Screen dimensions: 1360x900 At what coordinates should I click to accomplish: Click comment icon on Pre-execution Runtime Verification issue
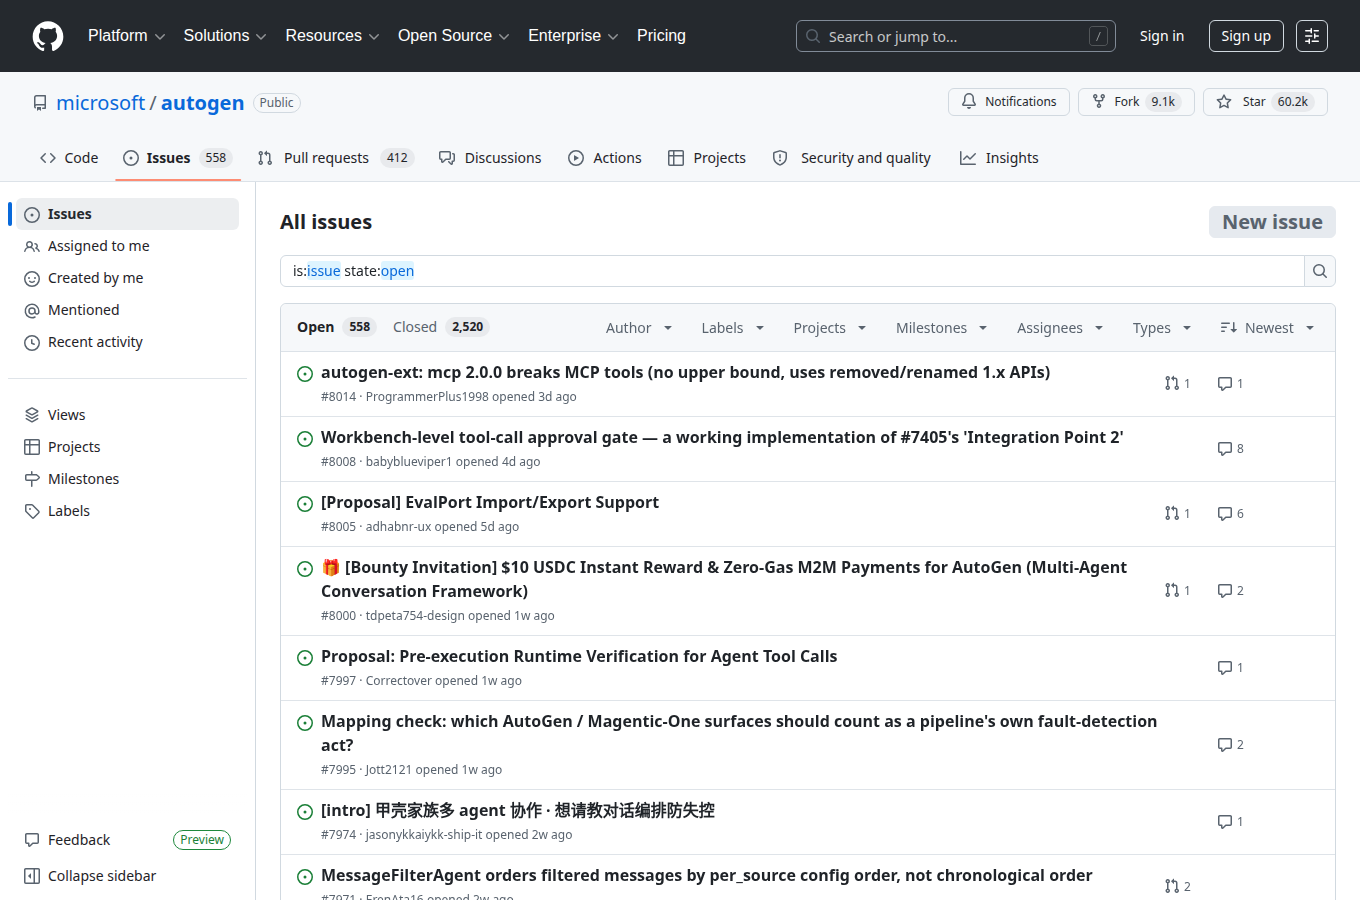click(x=1224, y=668)
